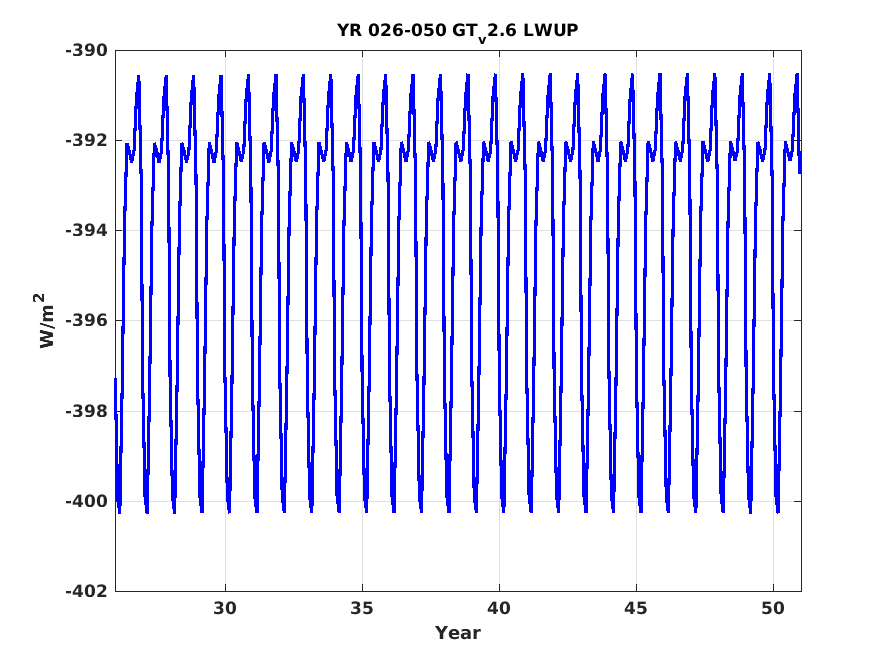This screenshot has height=663, width=884.
Task: Click the y-axis tick label -392
Action: tap(86, 140)
